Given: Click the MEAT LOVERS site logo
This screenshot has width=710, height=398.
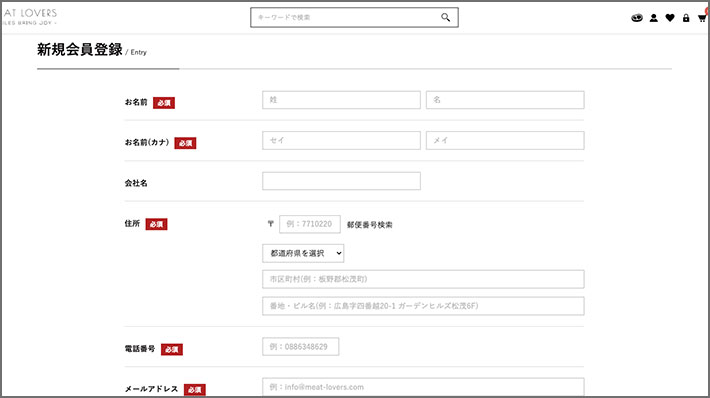Looking at the screenshot, I should click(x=30, y=16).
